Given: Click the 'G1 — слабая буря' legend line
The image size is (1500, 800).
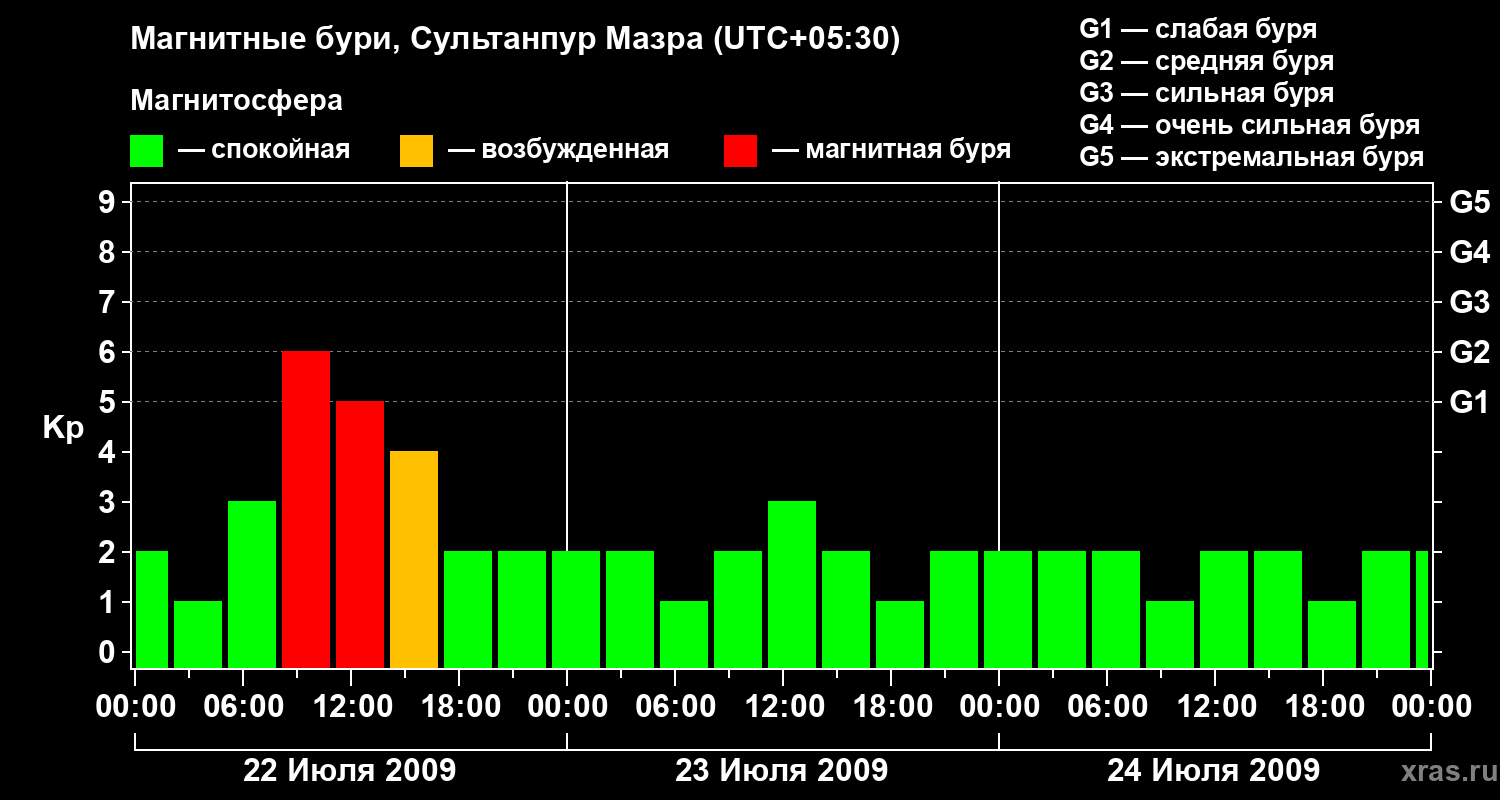Looking at the screenshot, I should [x=1198, y=28].
